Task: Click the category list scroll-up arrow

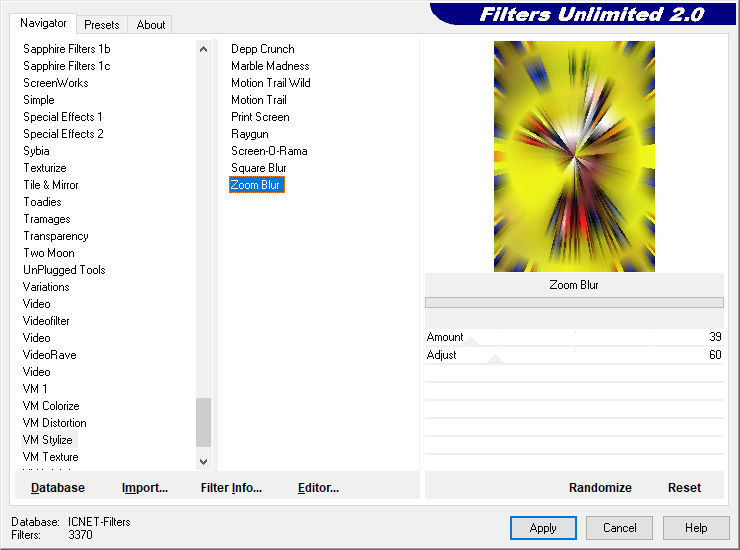Action: pos(203,49)
